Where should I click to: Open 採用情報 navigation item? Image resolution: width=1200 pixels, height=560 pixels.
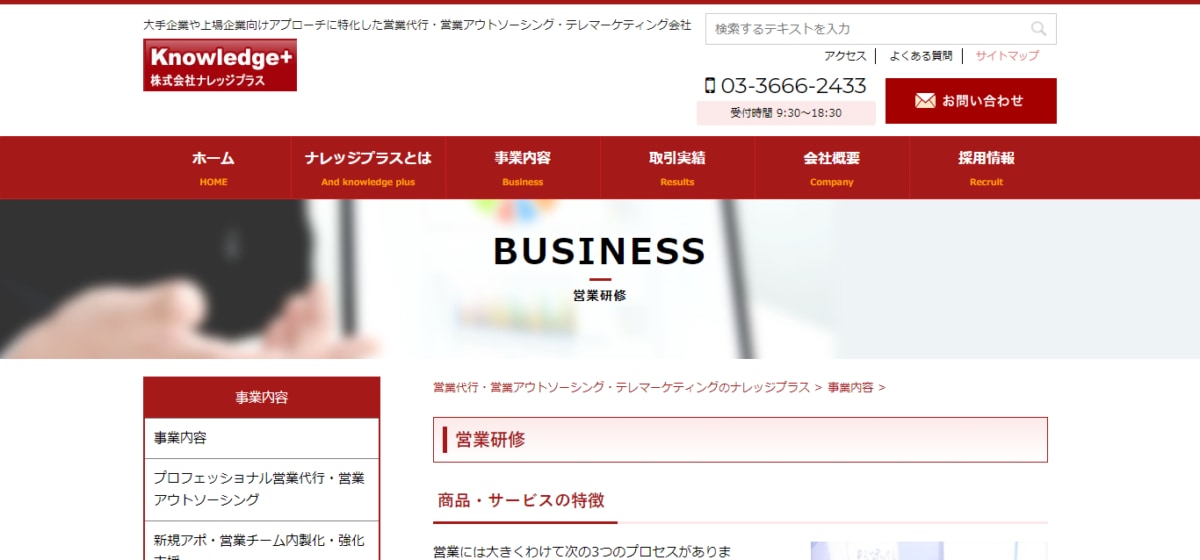coord(986,167)
